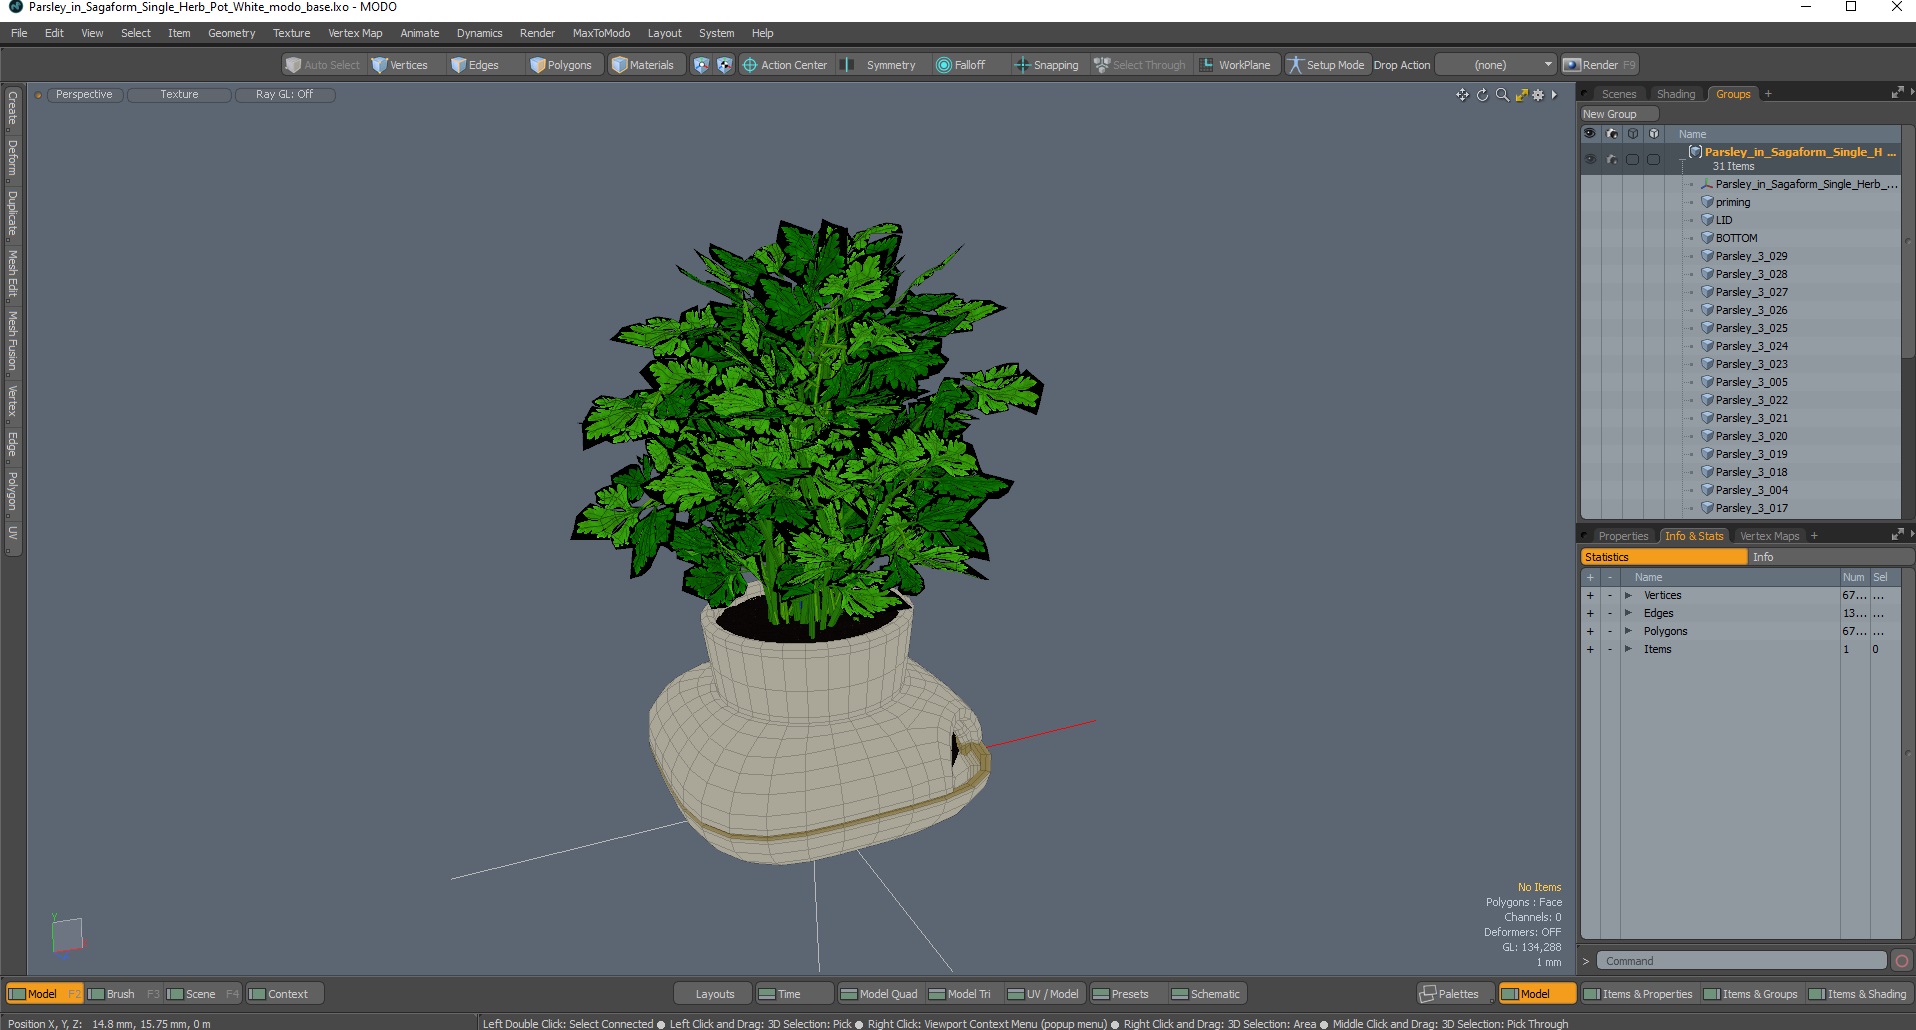Select Polygons selection mode
This screenshot has width=1916, height=1030.
(562, 65)
